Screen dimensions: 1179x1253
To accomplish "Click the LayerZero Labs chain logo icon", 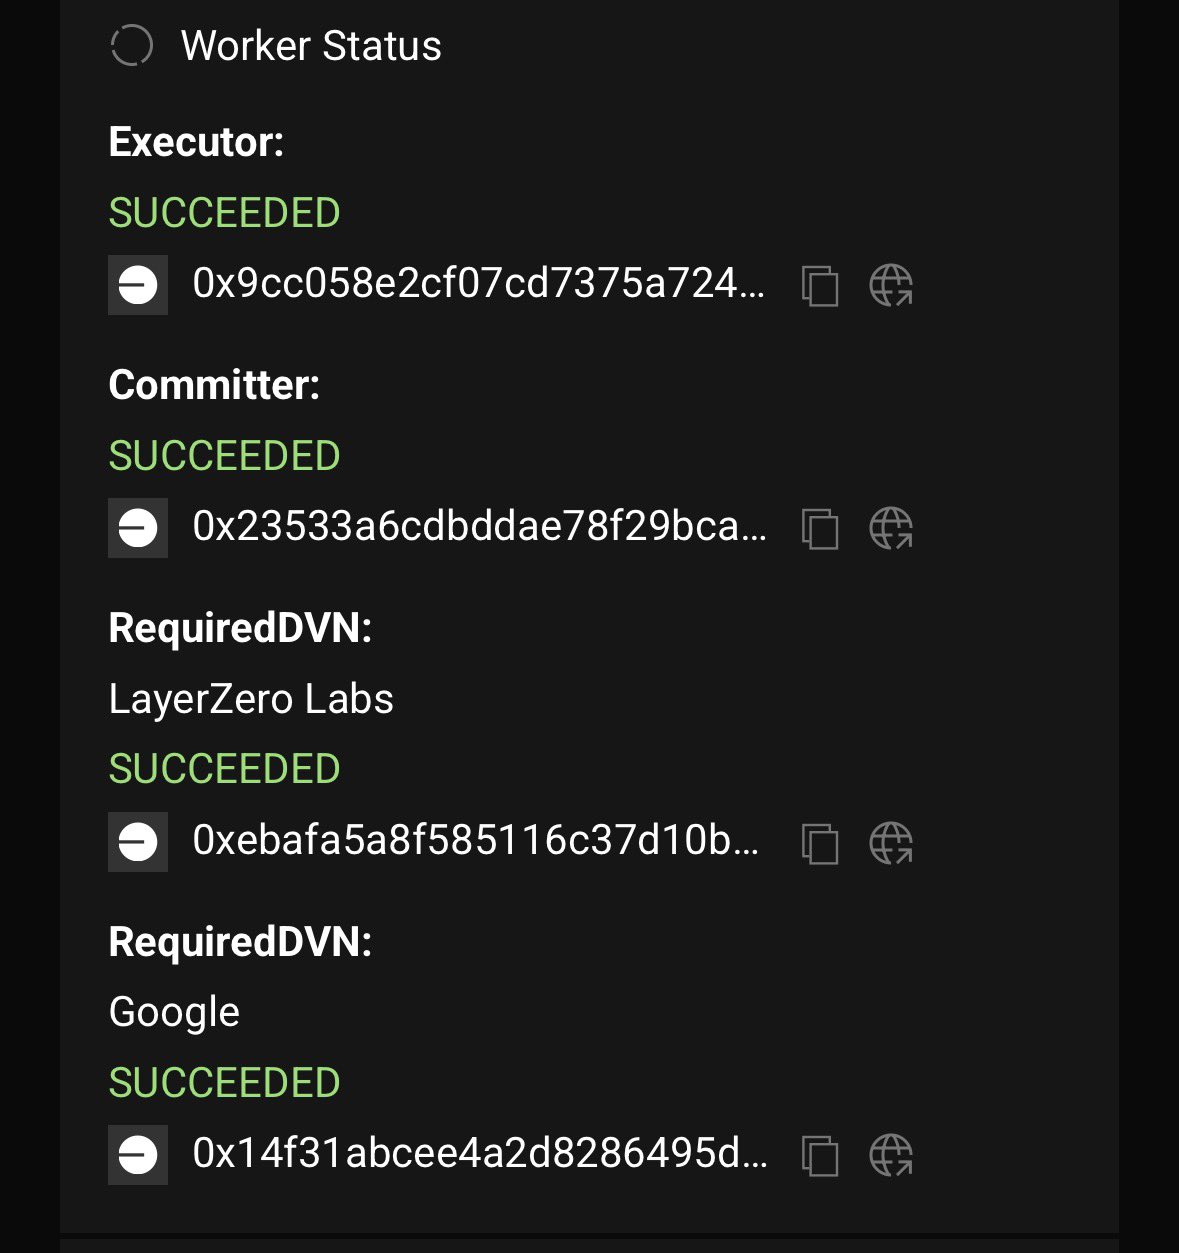I will click(x=138, y=842).
